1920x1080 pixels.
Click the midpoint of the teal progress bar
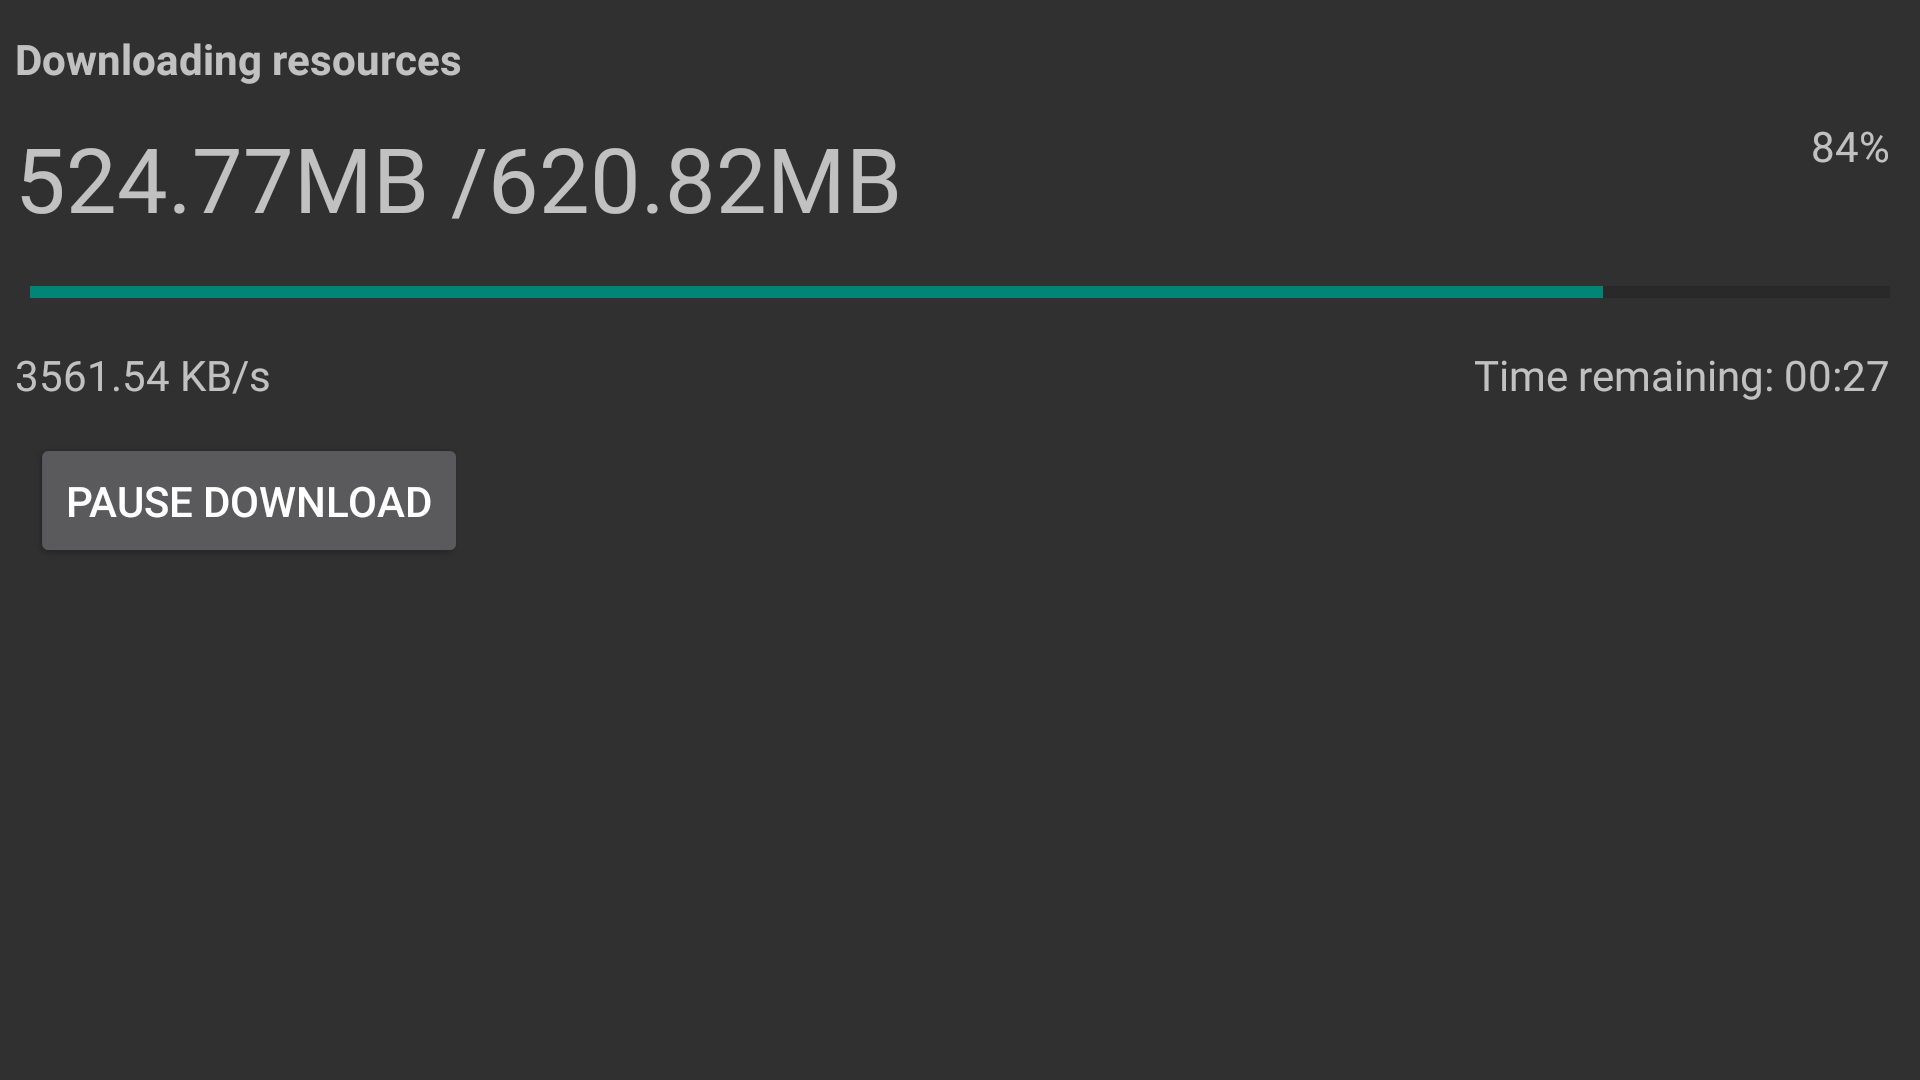coord(816,292)
